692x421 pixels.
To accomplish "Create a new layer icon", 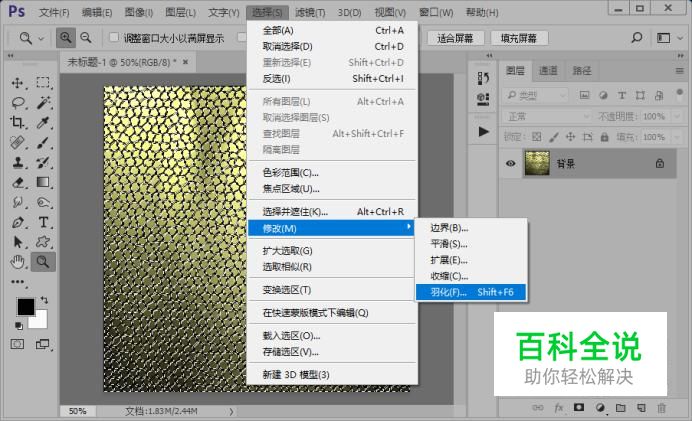I will (x=641, y=408).
